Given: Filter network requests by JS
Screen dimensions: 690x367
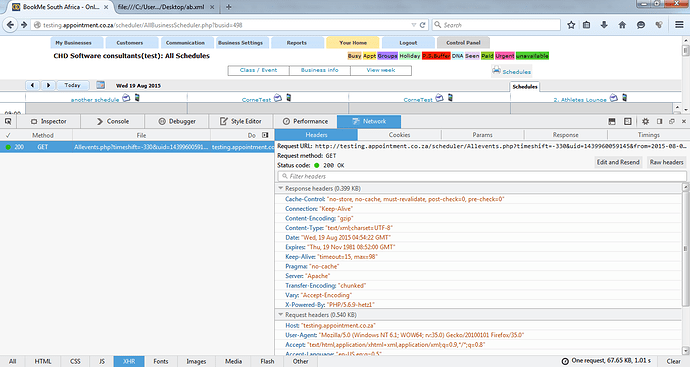Looking at the screenshot, I should pyautogui.click(x=102, y=361).
